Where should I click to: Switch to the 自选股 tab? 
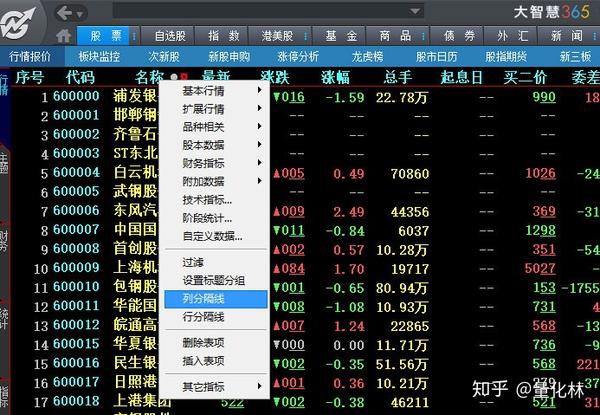pyautogui.click(x=170, y=36)
